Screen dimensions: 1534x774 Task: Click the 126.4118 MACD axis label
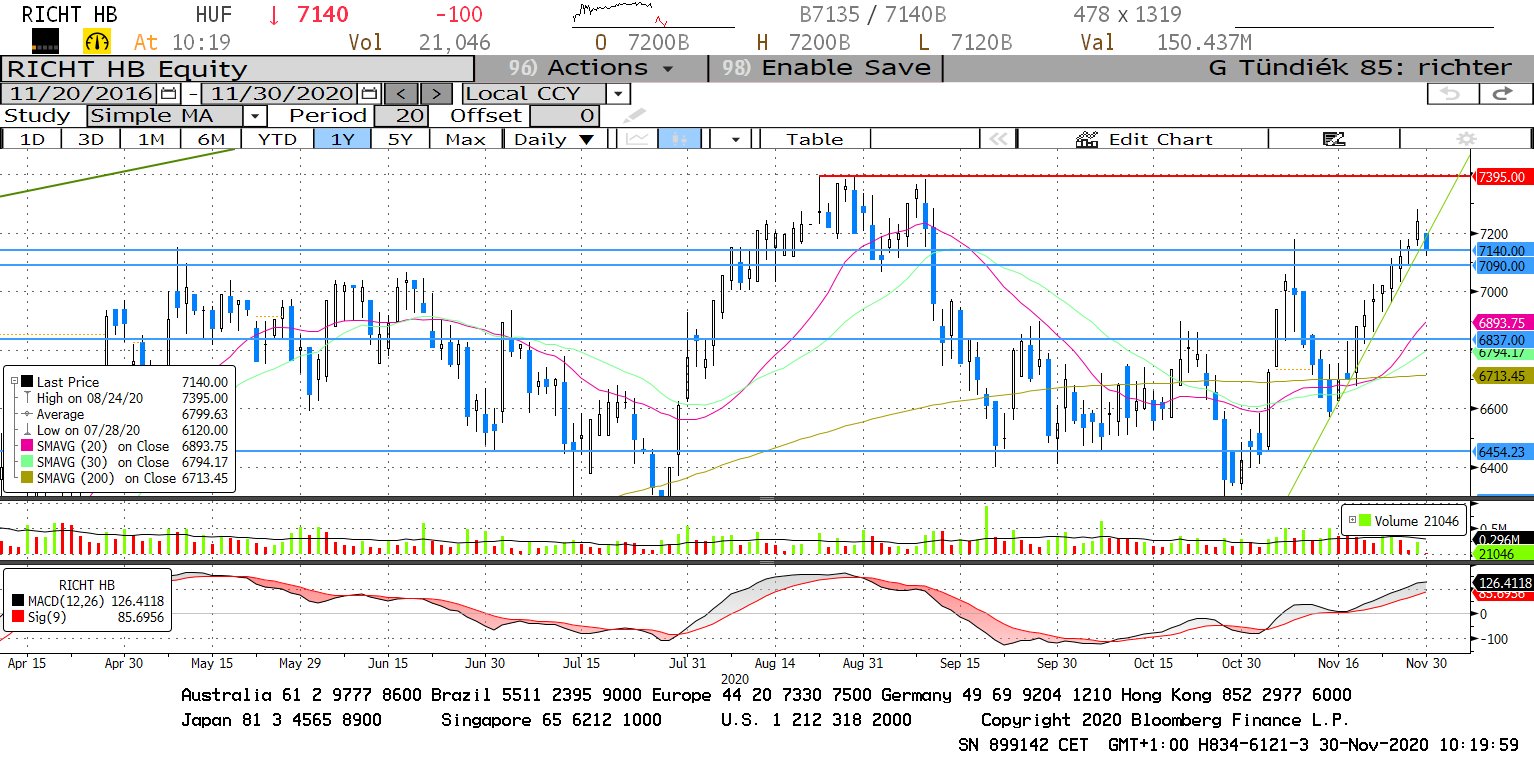1503,582
